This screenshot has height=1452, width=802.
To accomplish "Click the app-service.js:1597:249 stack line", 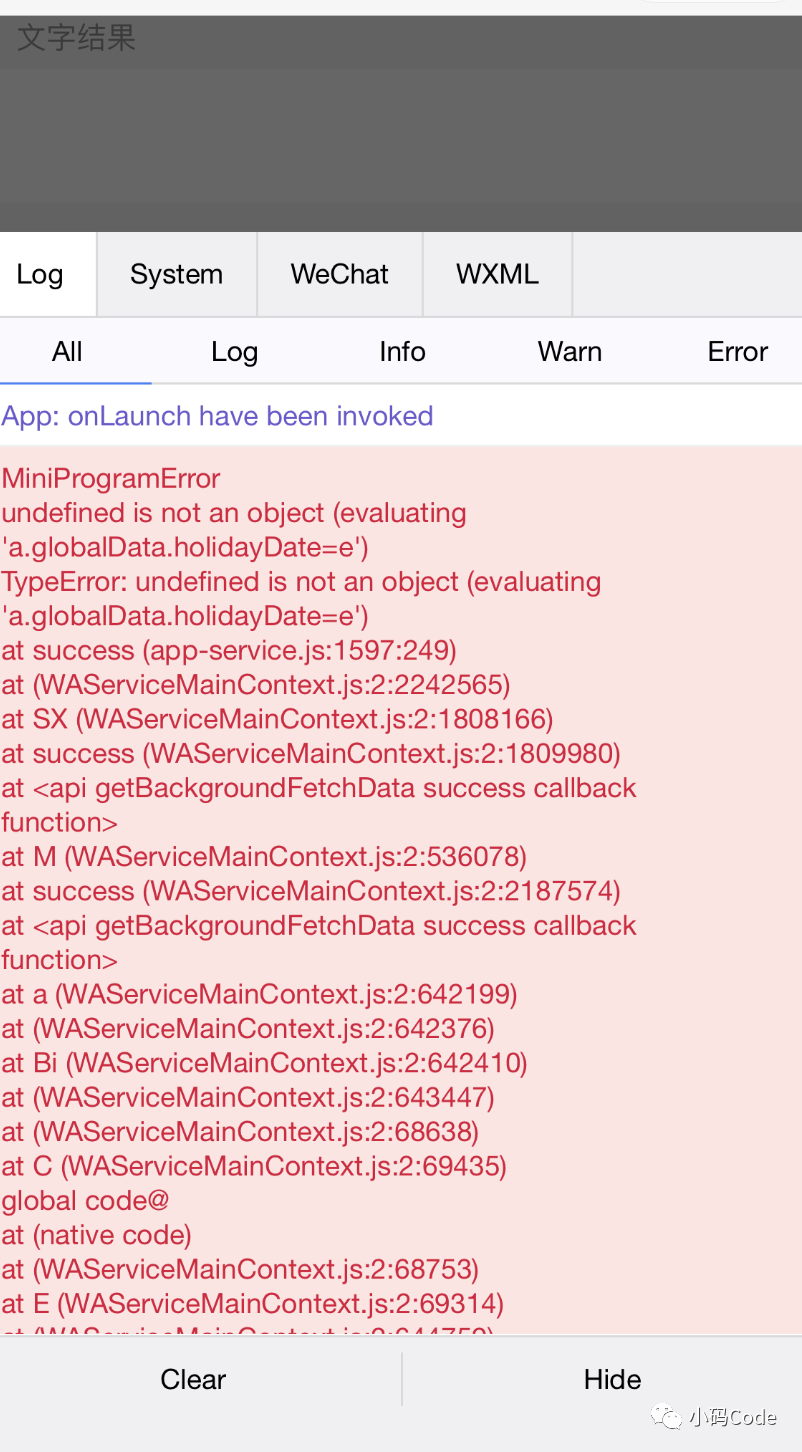I will click(229, 650).
